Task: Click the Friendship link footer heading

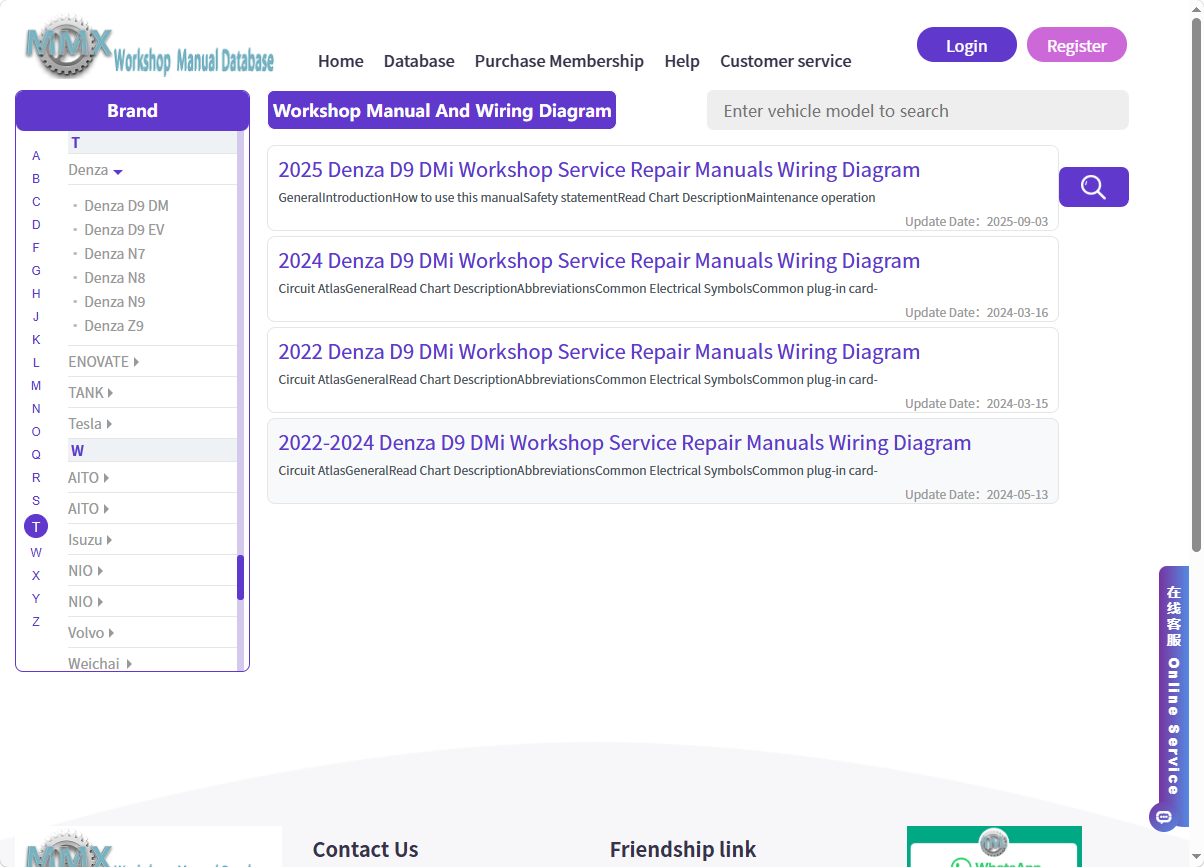Action: coord(683,850)
